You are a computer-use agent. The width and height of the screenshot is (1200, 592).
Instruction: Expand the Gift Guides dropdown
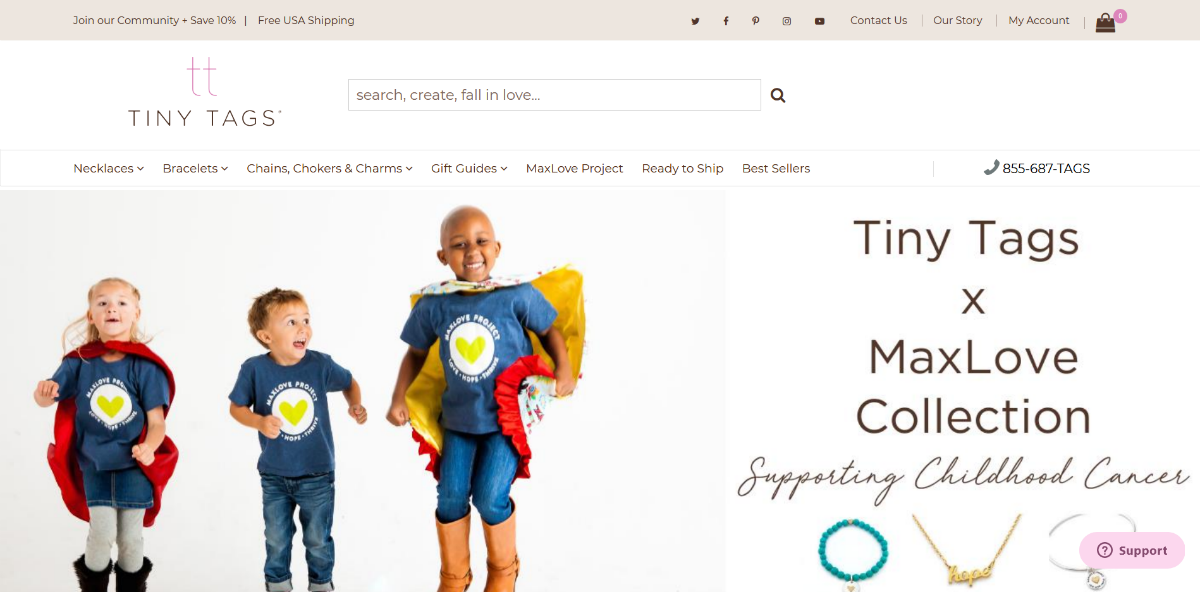pyautogui.click(x=469, y=168)
